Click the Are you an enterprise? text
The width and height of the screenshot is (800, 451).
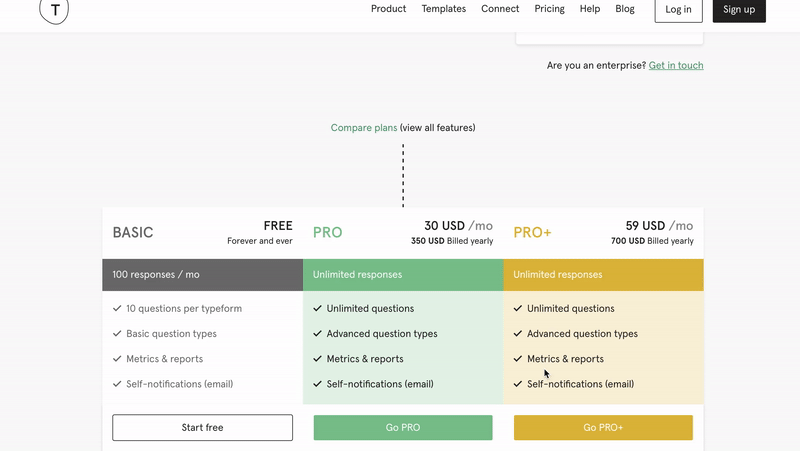[x=596, y=65]
